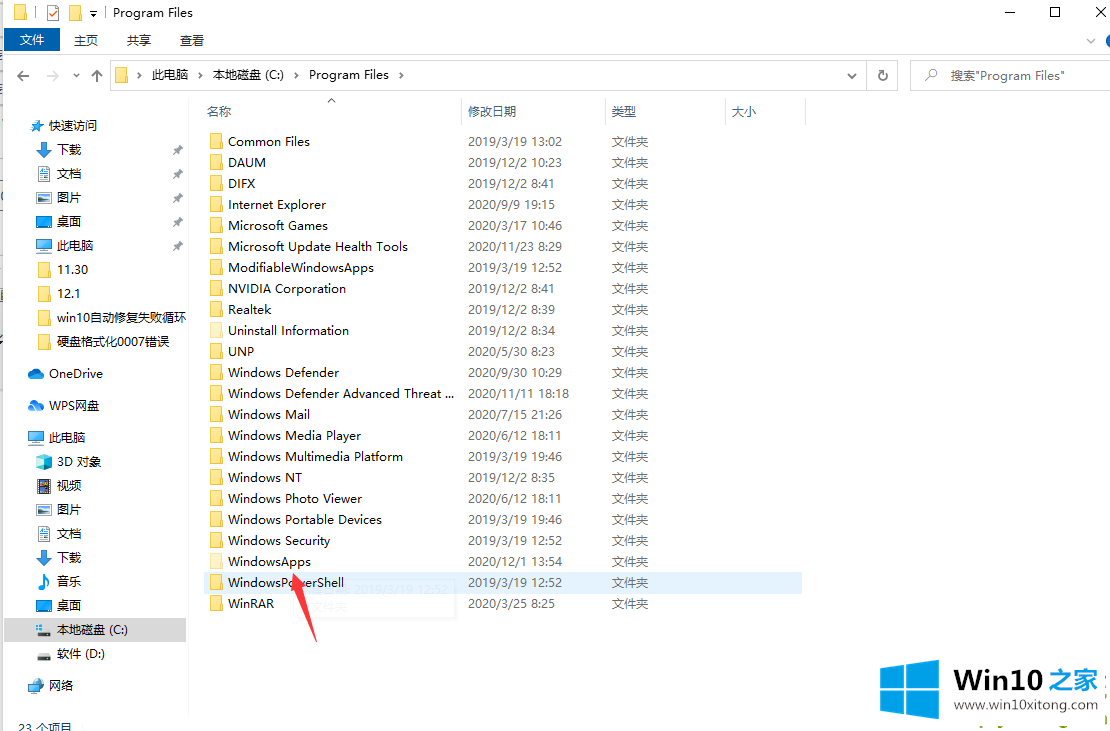Select OneDrive in the navigation pane

[x=75, y=374]
